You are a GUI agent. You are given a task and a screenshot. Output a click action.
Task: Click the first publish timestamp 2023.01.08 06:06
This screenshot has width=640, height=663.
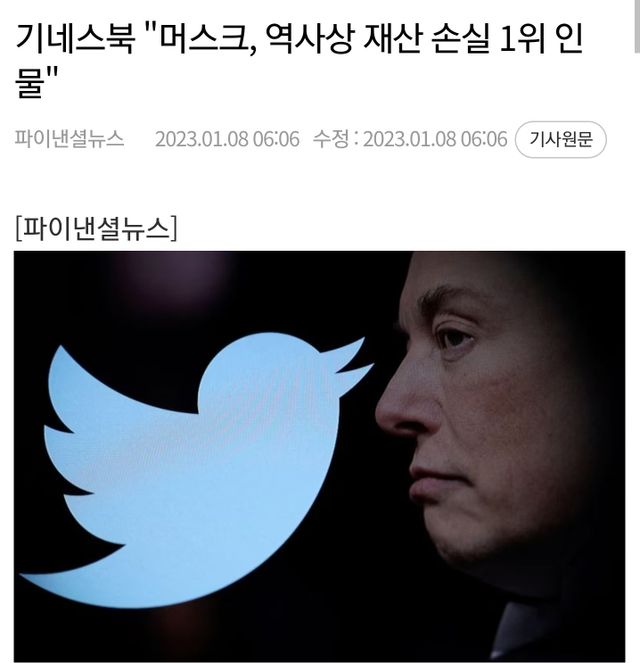pyautogui.click(x=227, y=139)
